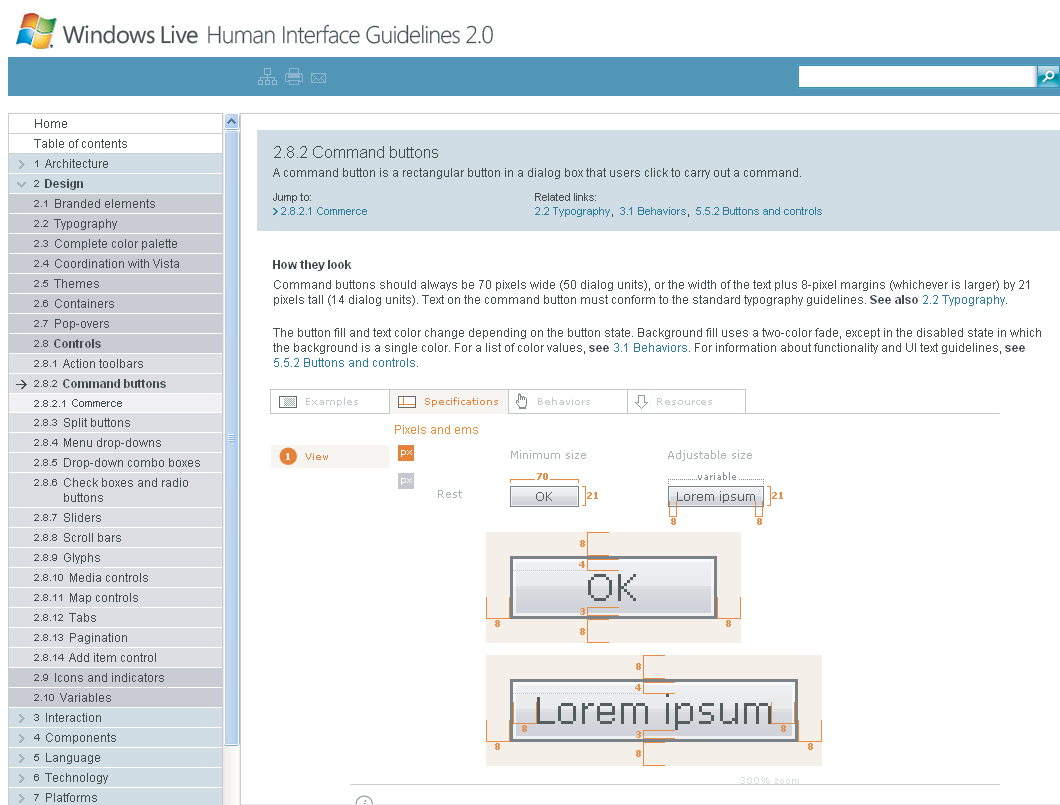
Task: Open 2.8.8 Scroll bars
Action: tap(116, 538)
